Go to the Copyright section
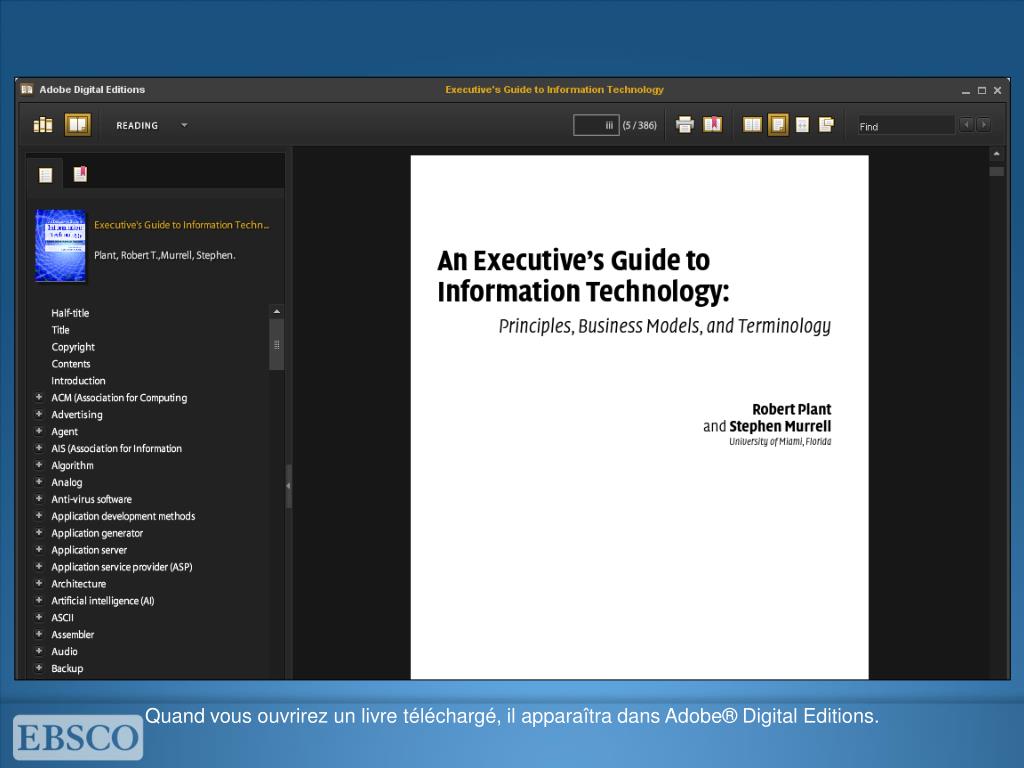Image resolution: width=1024 pixels, height=768 pixels. click(x=73, y=347)
